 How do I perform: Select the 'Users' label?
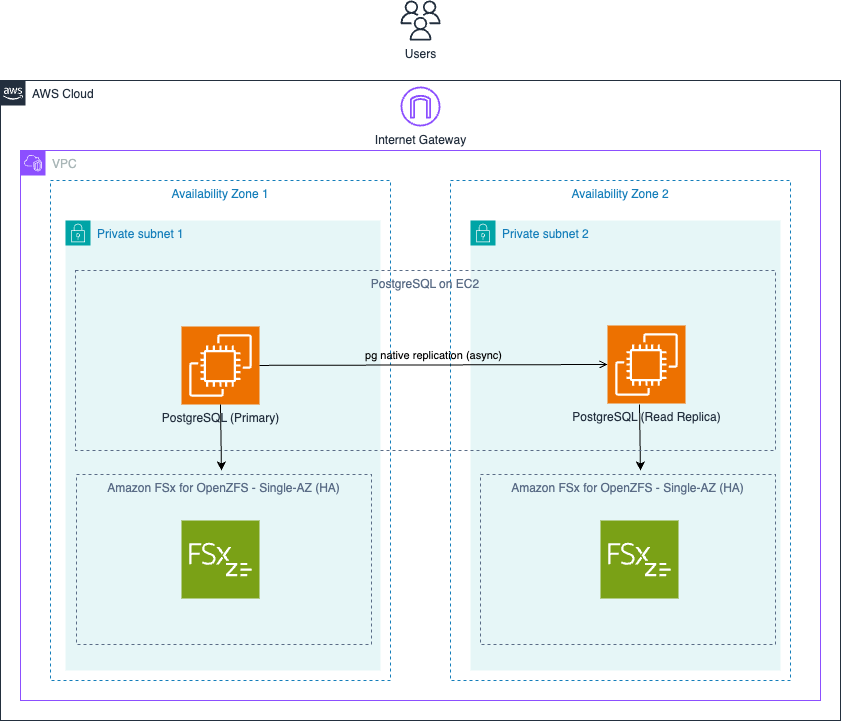420,54
